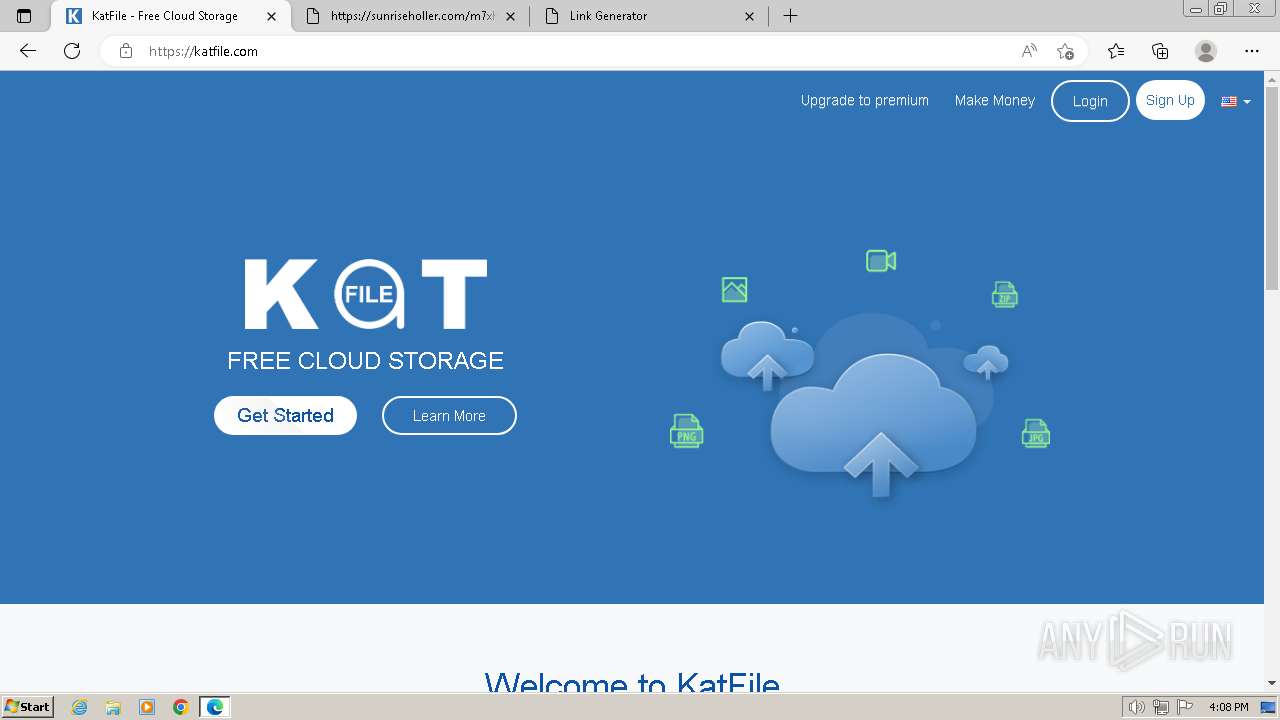Click the volume speaker tray icon
This screenshot has height=720, width=1280.
point(1136,707)
